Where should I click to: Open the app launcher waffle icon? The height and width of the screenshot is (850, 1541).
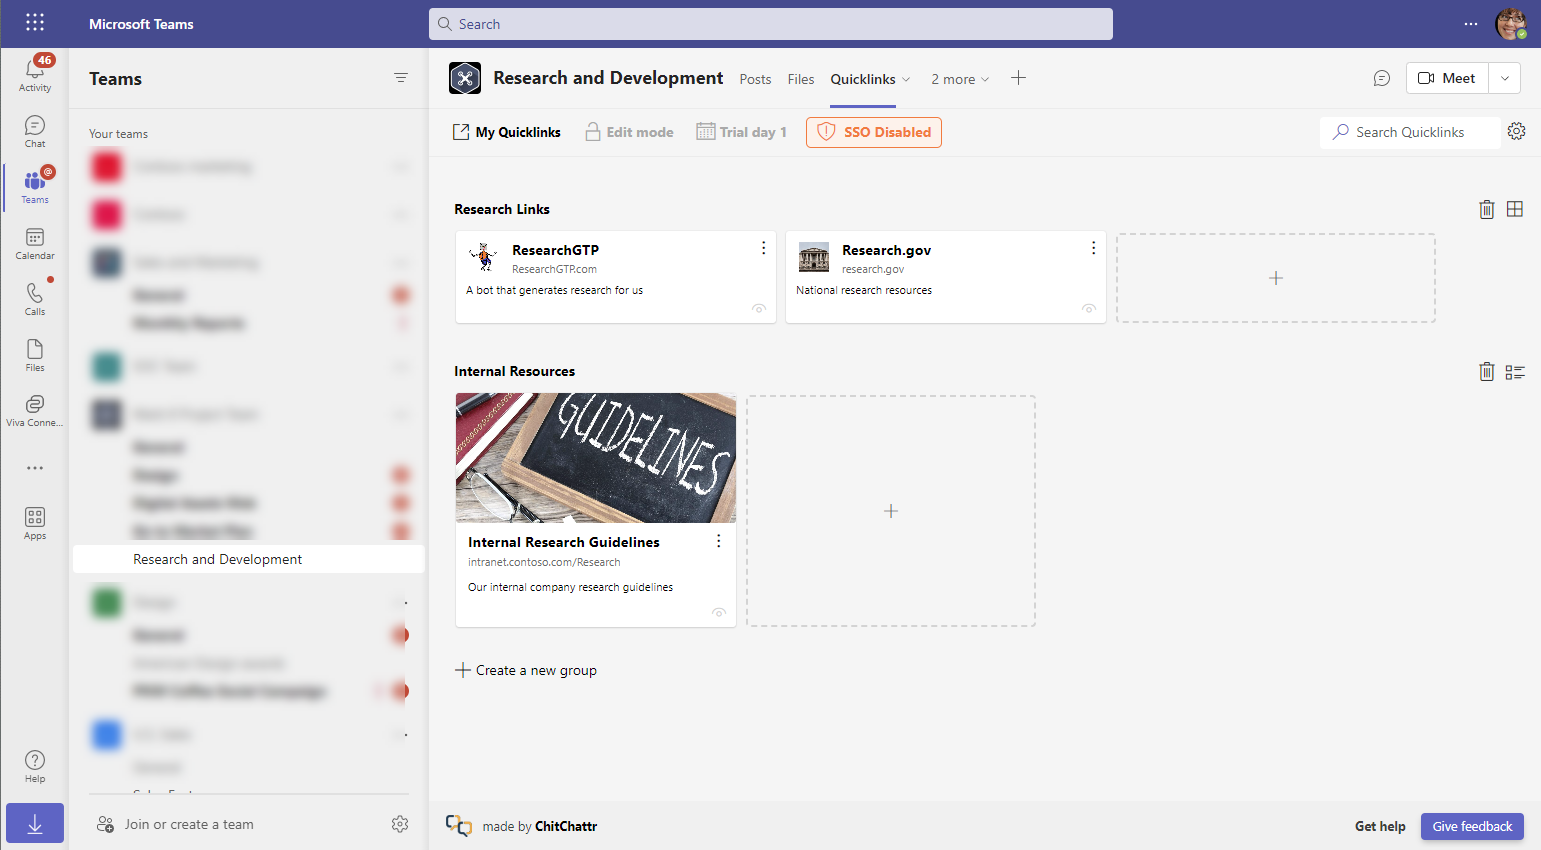point(35,22)
